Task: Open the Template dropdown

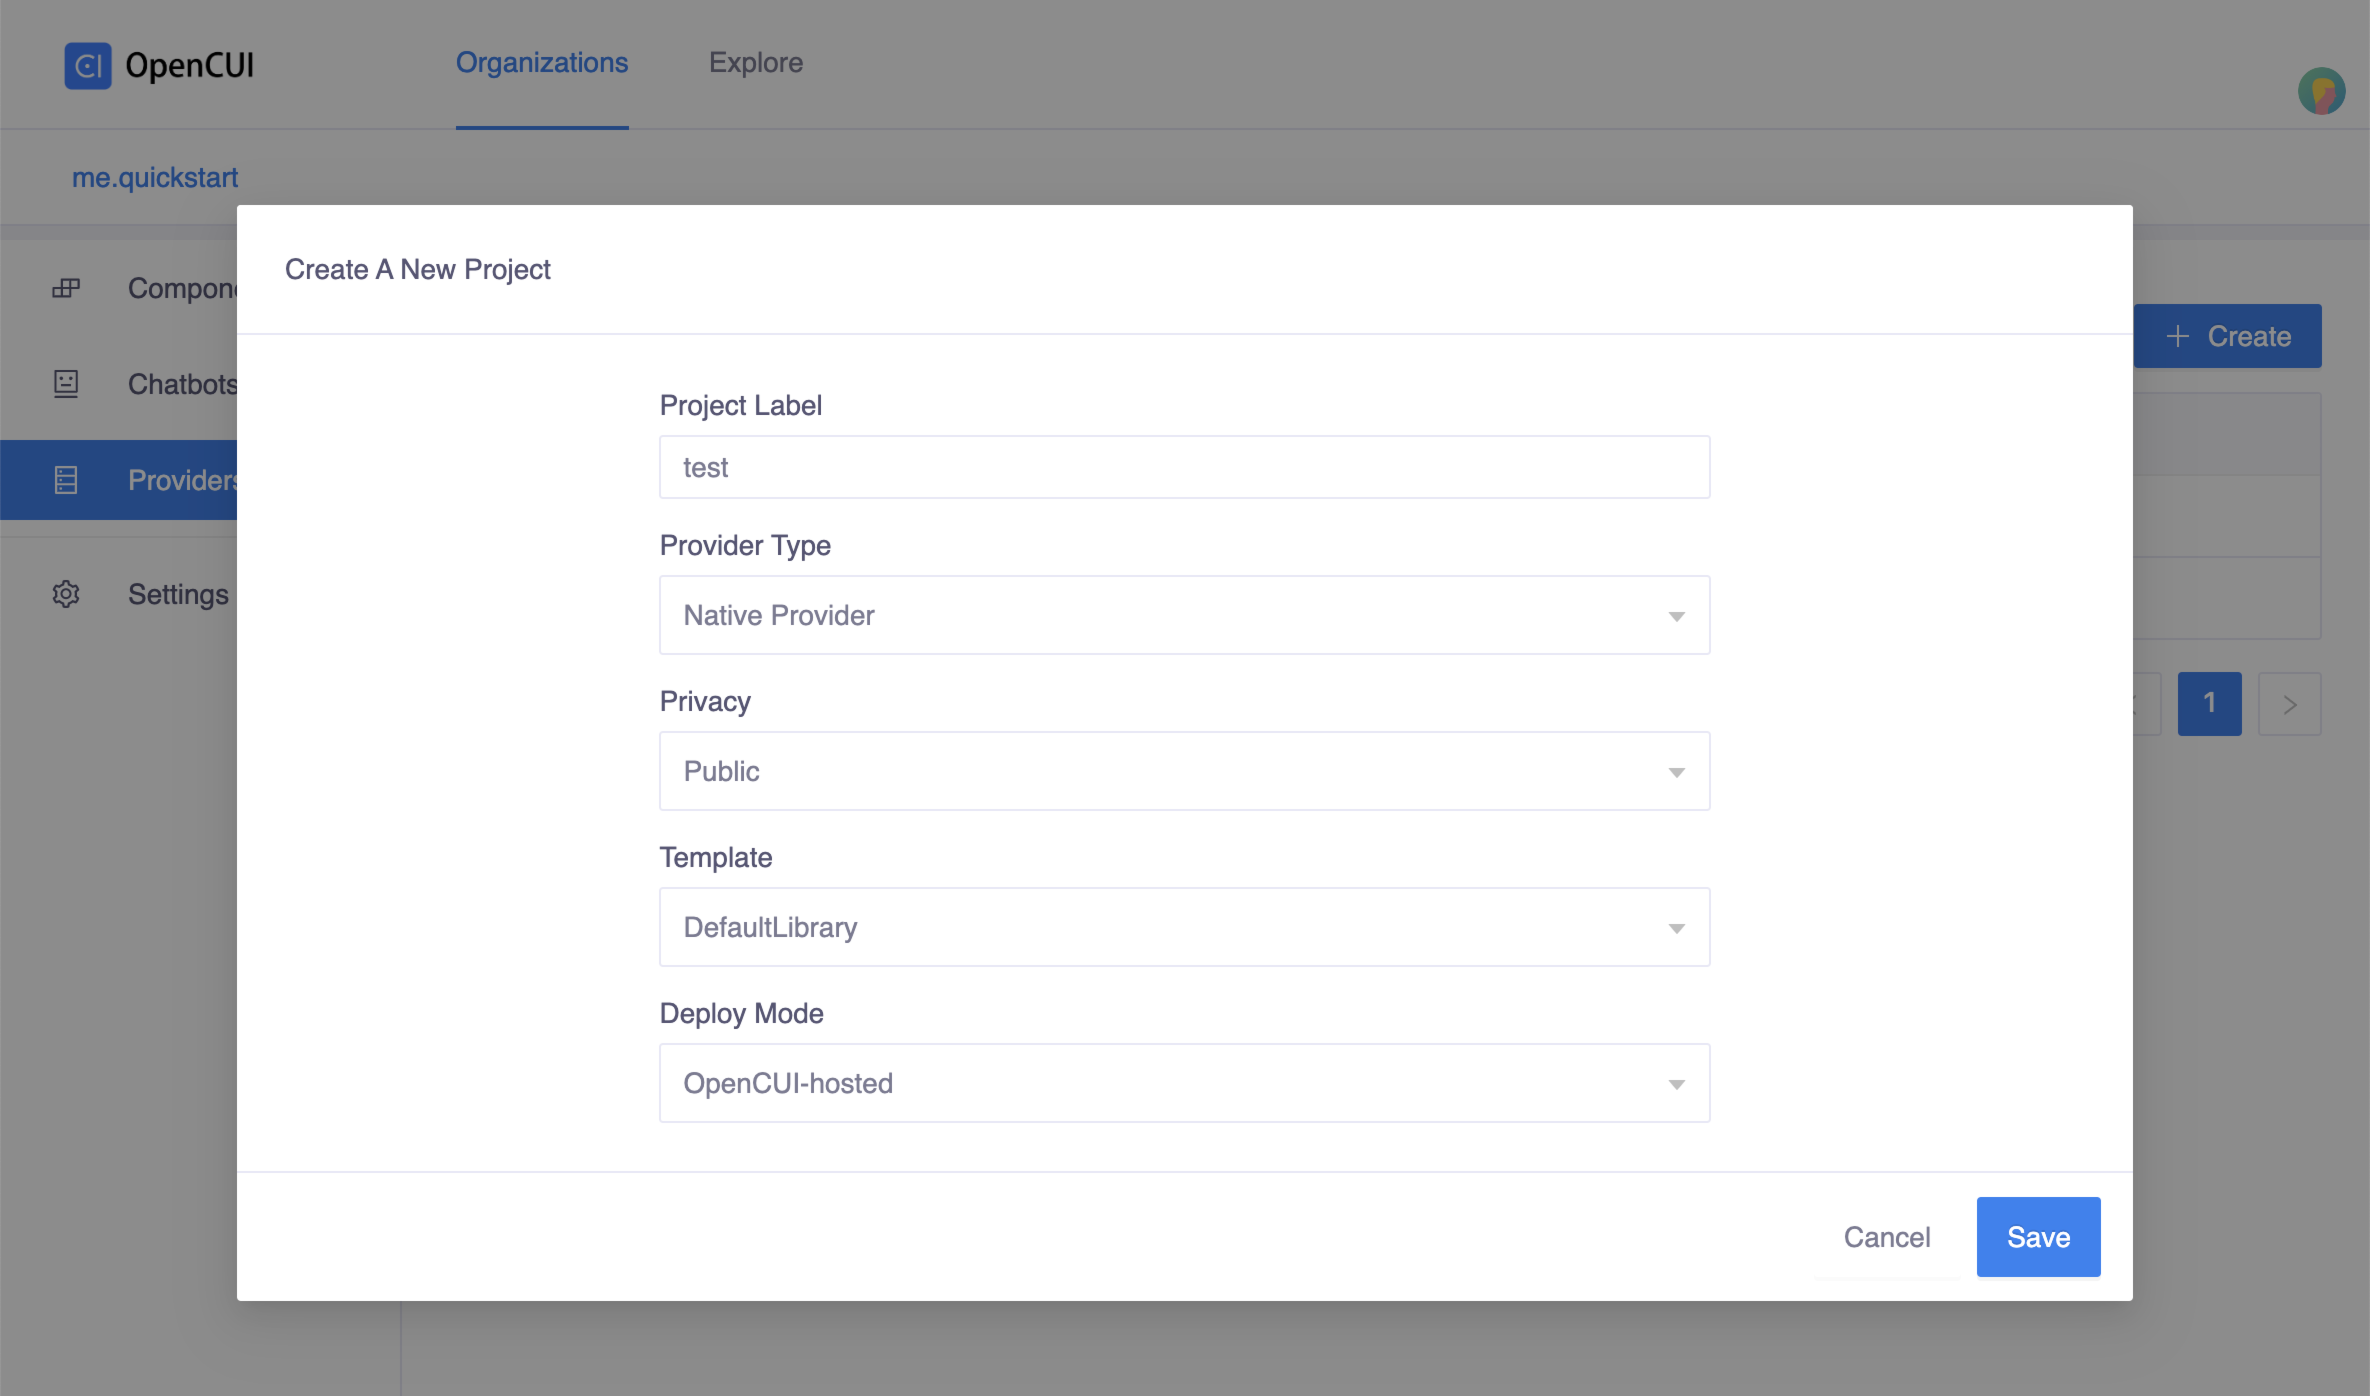Action: pos(1184,927)
